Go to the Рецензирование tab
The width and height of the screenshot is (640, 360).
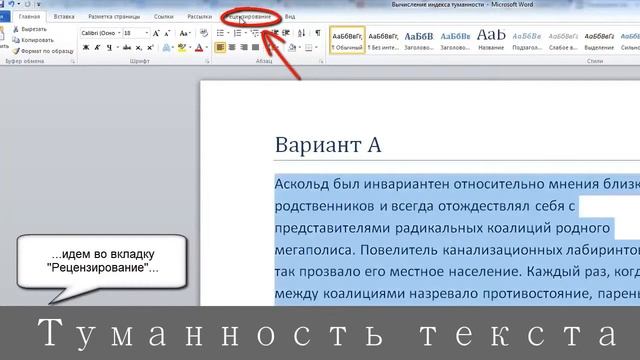click(249, 17)
